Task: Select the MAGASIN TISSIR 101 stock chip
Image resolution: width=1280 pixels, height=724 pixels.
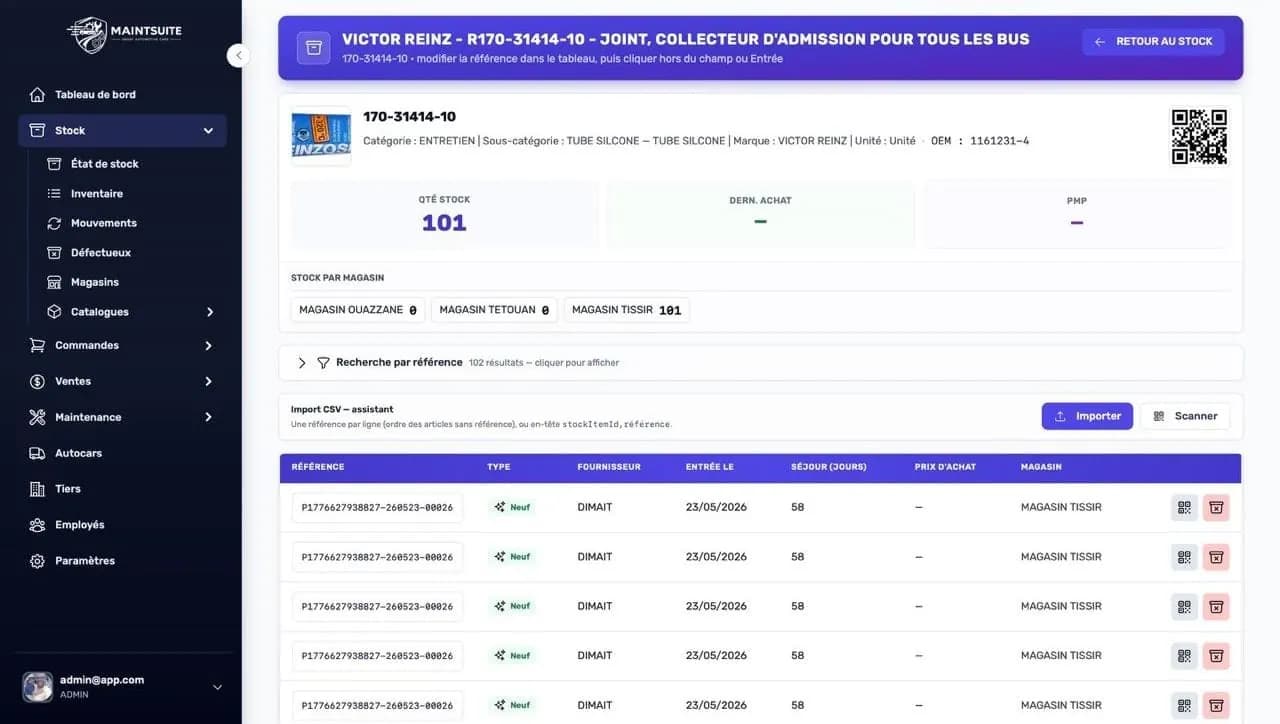Action: [627, 310]
